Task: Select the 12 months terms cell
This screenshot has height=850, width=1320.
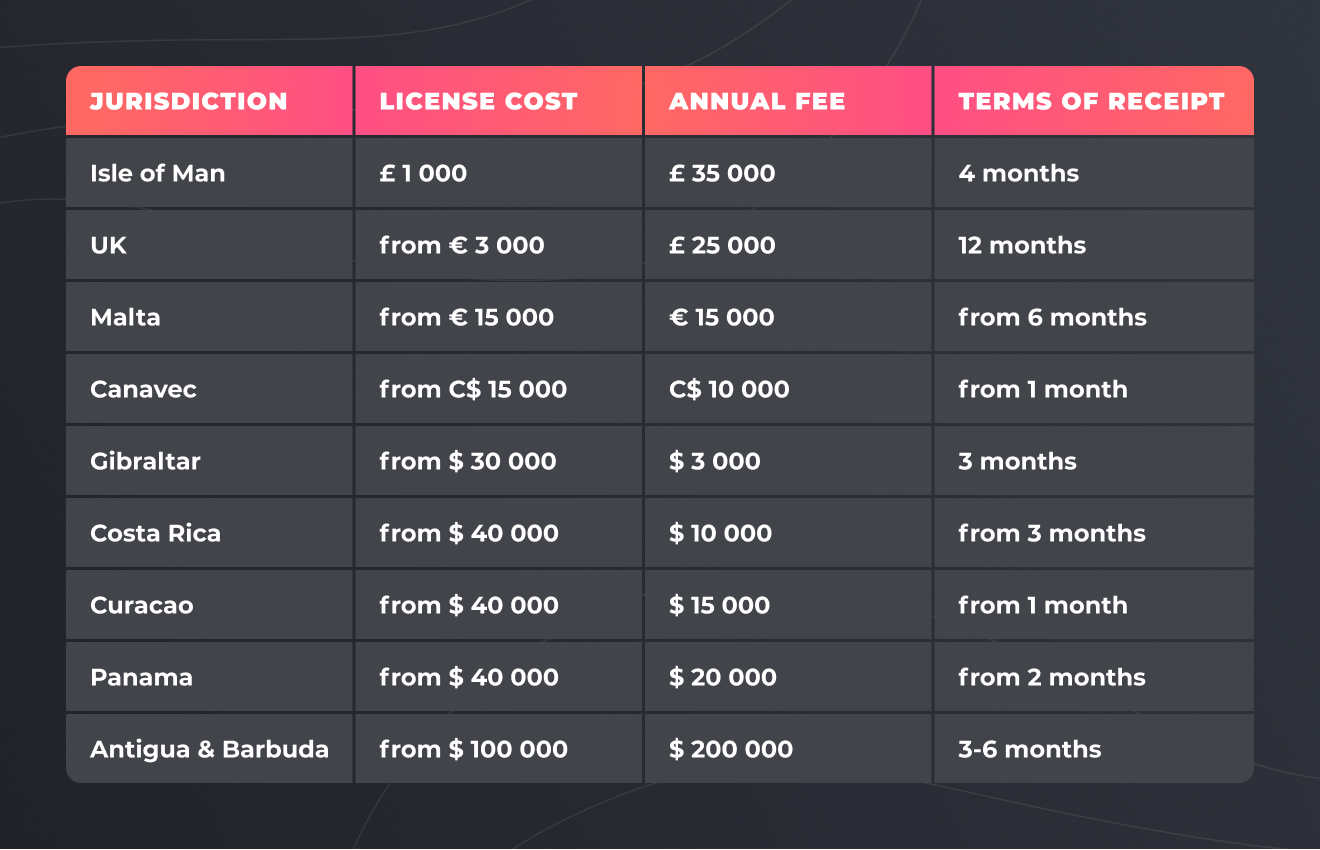Action: [1094, 245]
